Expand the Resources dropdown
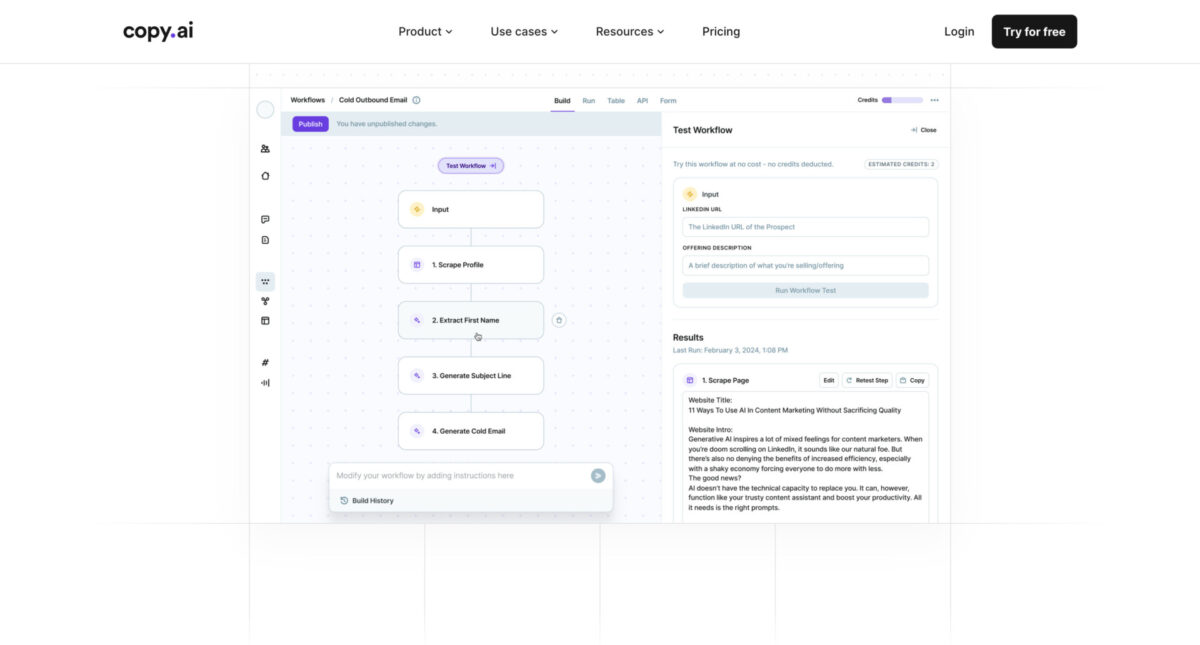Viewport: 1200px width, 645px height. 629,31
